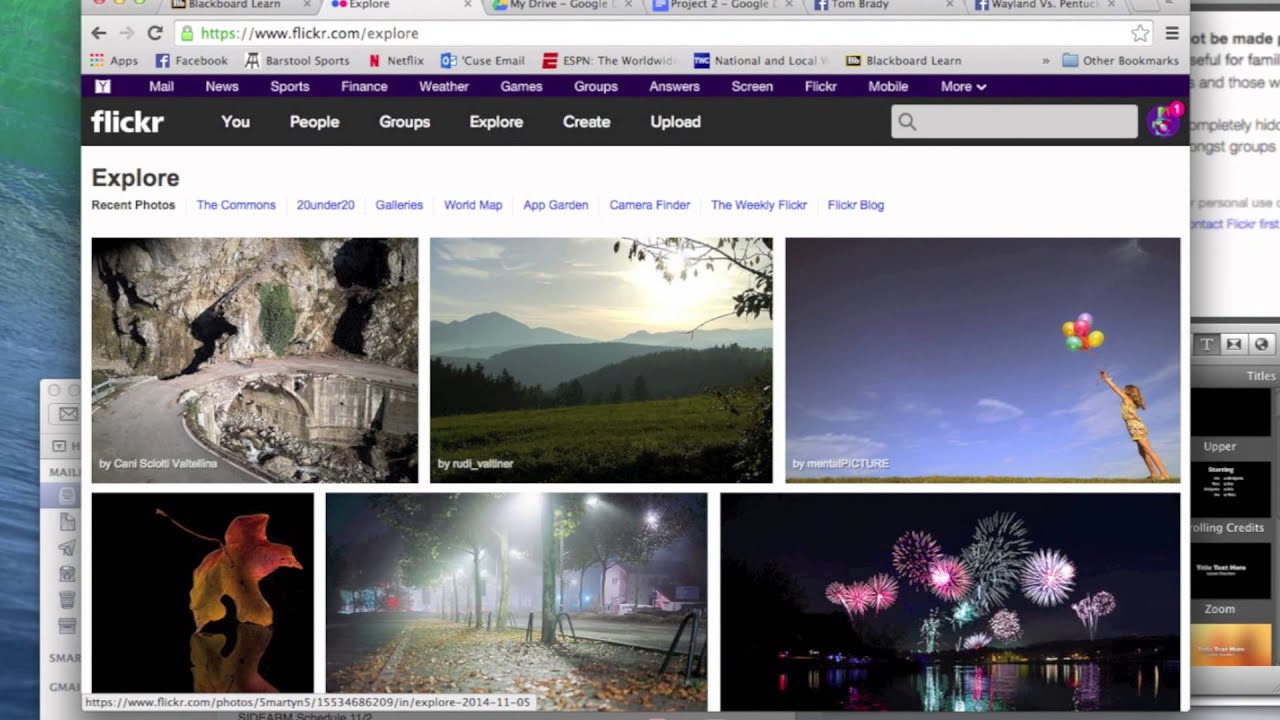This screenshot has height=720, width=1280.
Task: Open the You menu on Flickr
Action: pos(235,122)
